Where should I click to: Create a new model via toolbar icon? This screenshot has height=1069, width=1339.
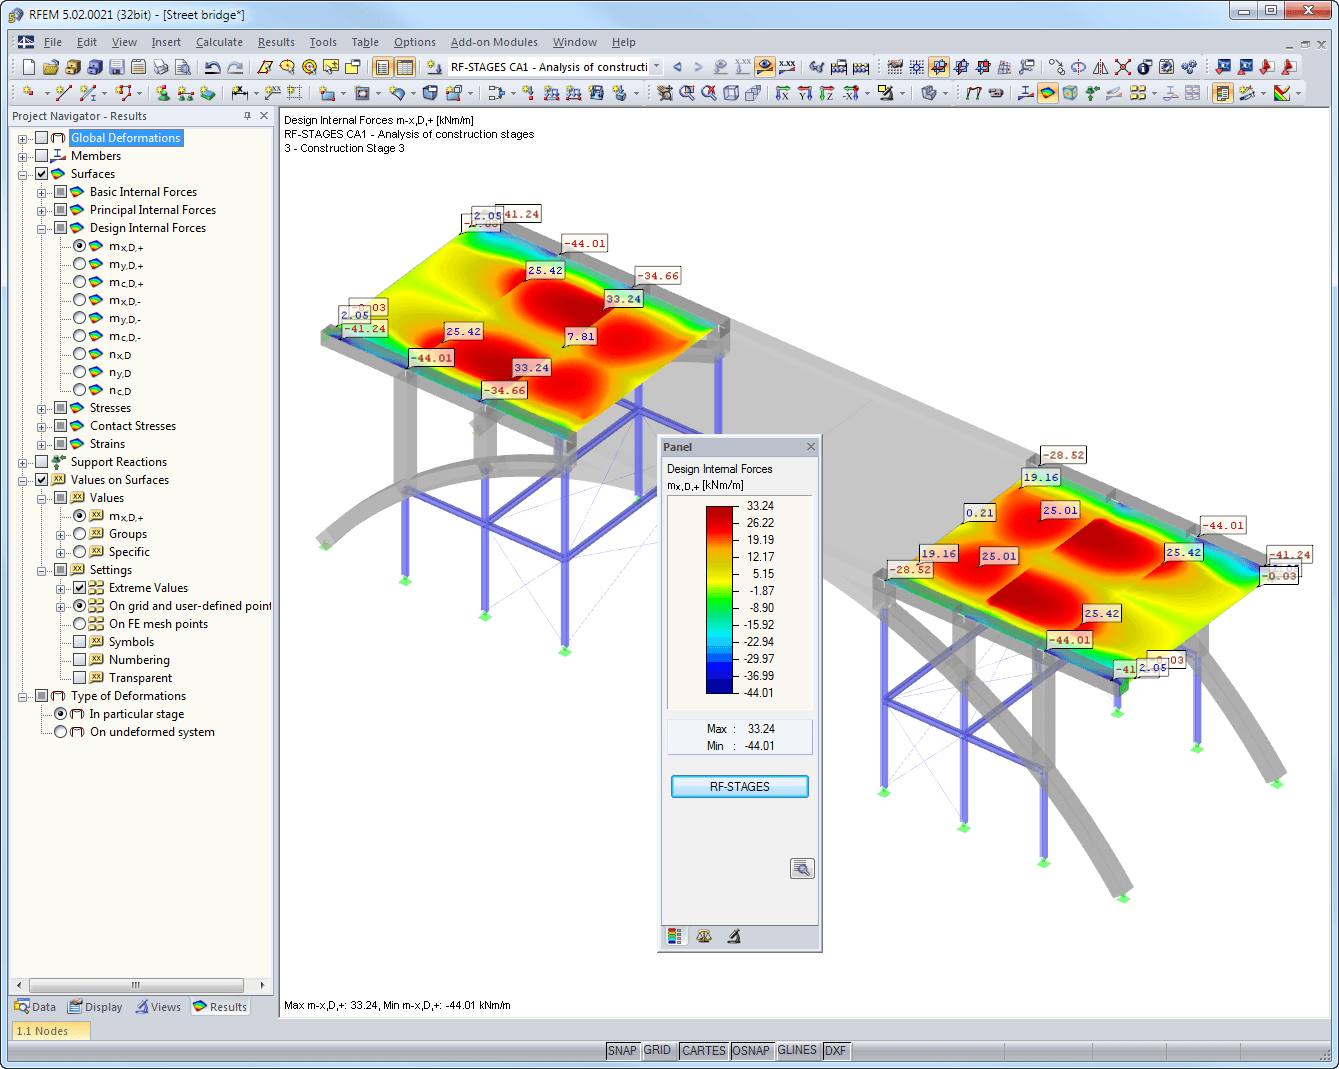27,67
